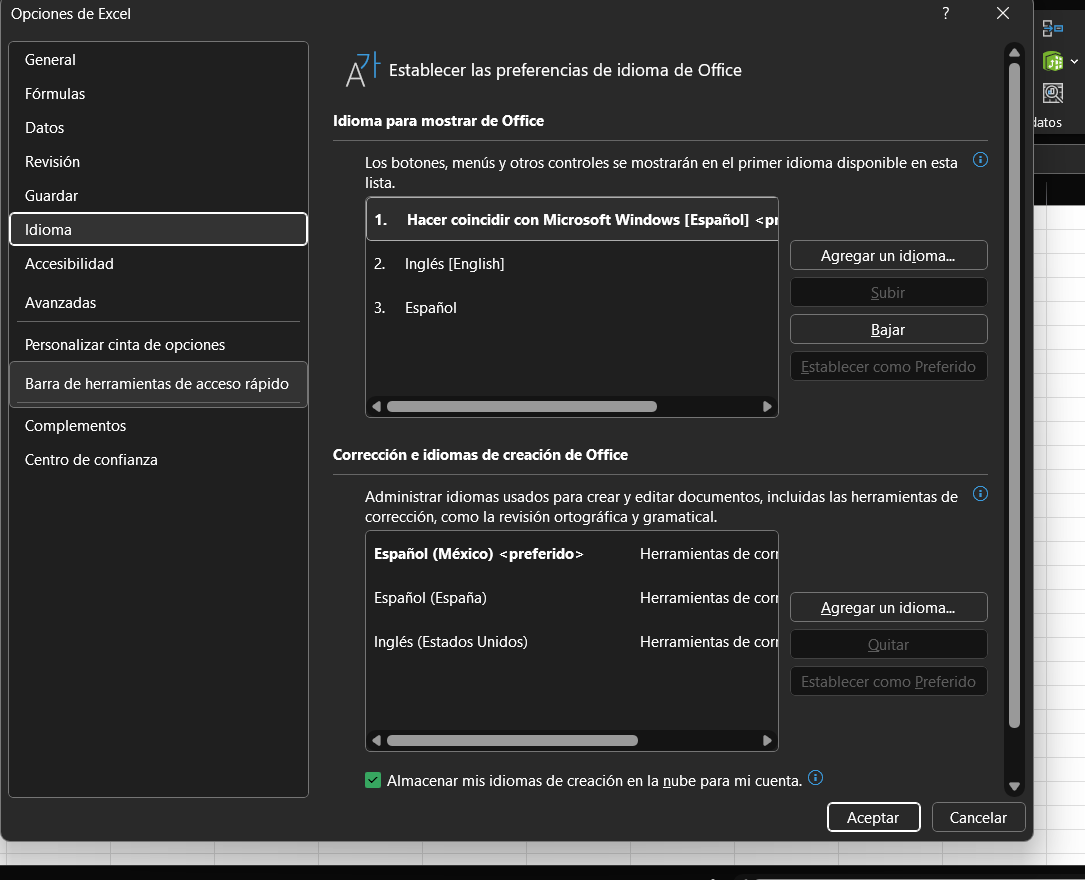The width and height of the screenshot is (1085, 880).
Task: Click info icon beside proofing languages description
Action: point(980,494)
